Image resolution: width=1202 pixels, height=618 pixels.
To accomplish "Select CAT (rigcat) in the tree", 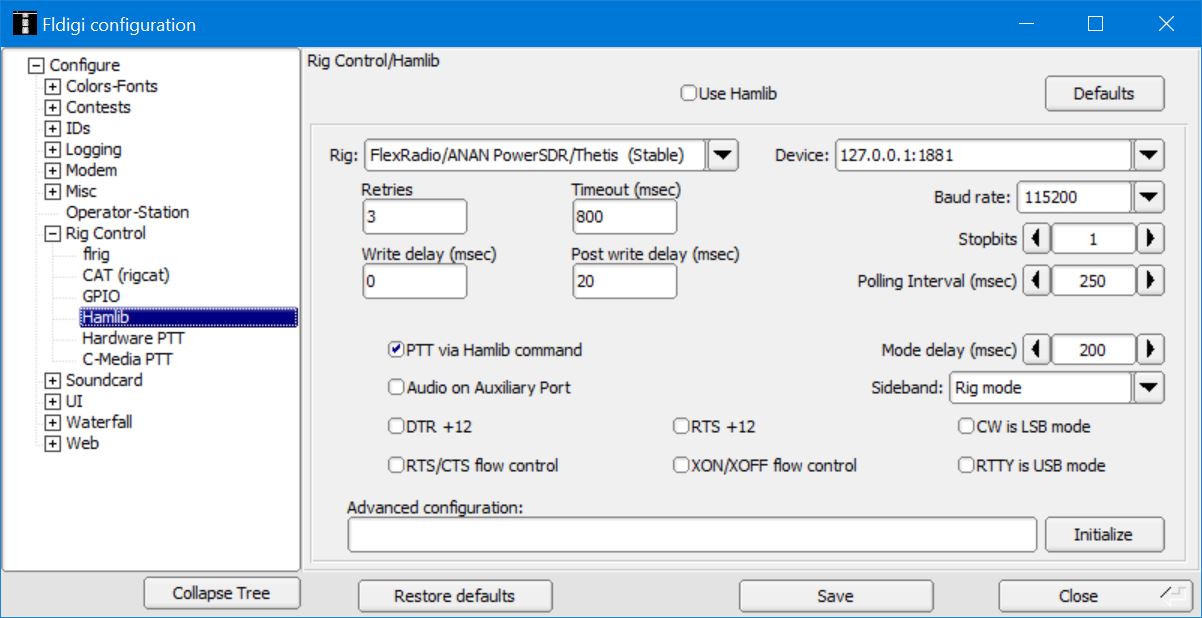I will click(x=119, y=275).
